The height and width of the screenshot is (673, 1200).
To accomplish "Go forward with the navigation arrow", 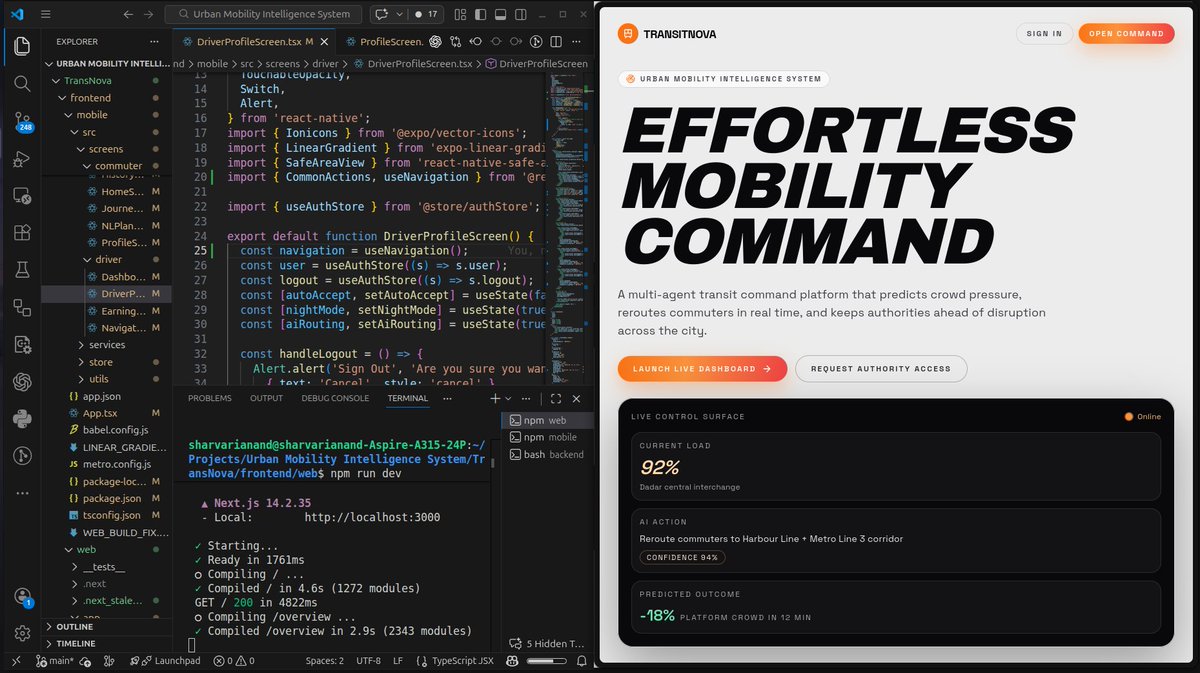I will 148,14.
